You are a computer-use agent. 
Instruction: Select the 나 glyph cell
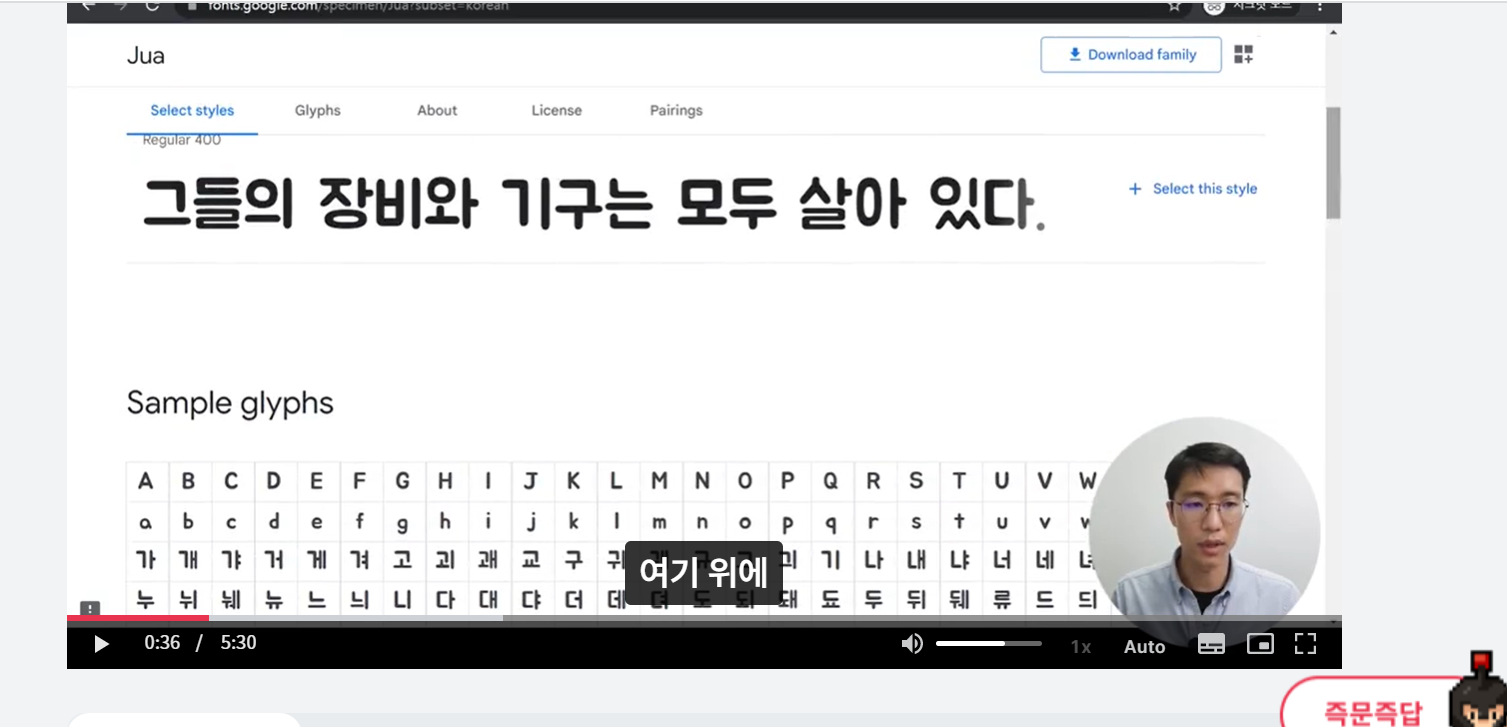coord(875,561)
